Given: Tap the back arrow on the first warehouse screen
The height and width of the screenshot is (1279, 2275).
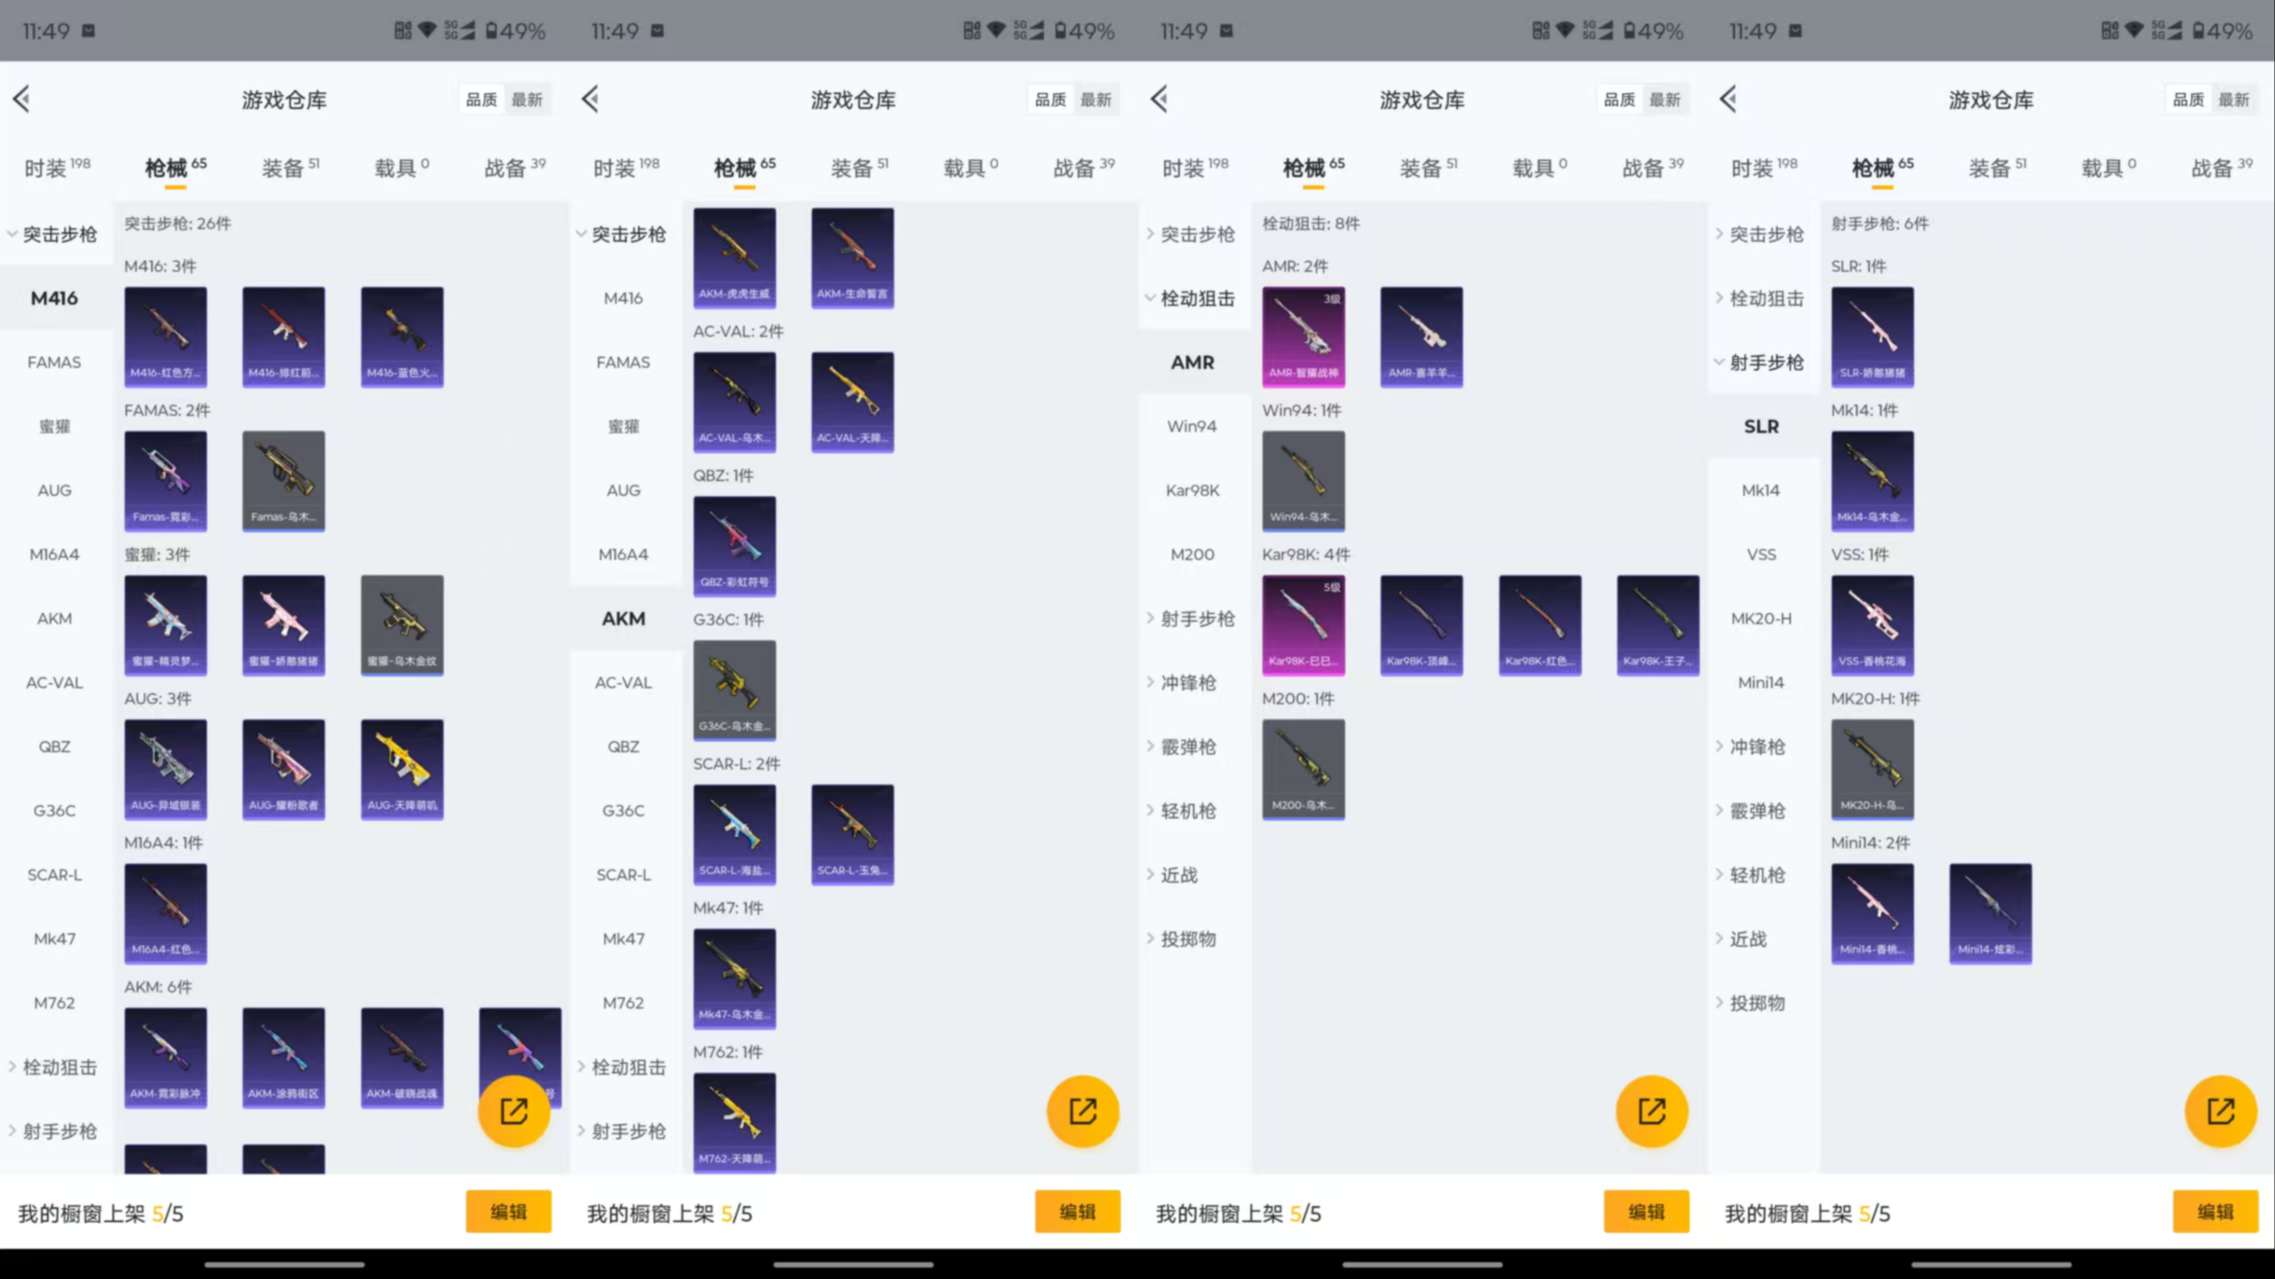Looking at the screenshot, I should point(22,98).
